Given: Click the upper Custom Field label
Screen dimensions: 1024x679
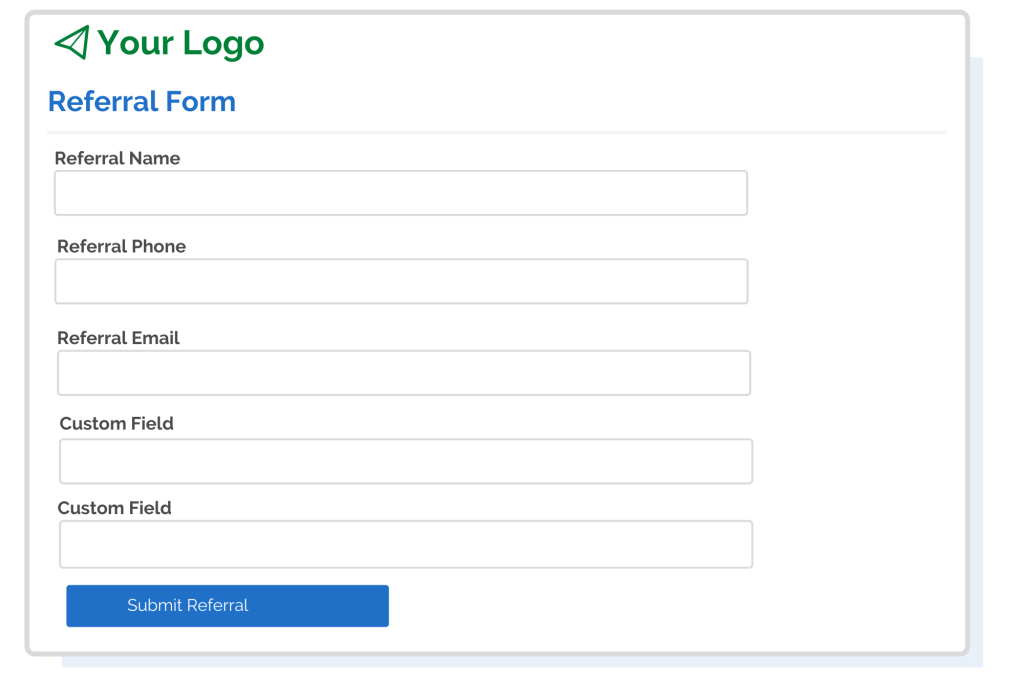Looking at the screenshot, I should coord(115,423).
